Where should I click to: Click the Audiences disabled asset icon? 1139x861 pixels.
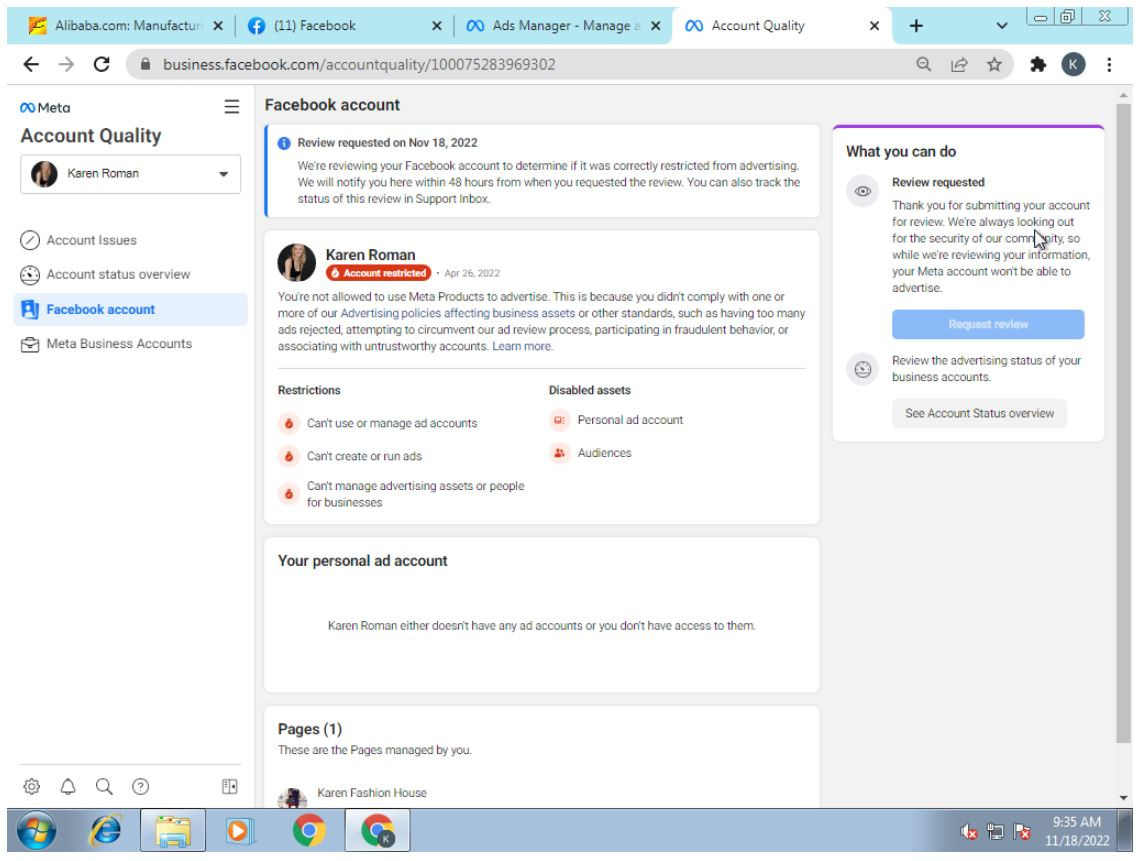point(559,453)
